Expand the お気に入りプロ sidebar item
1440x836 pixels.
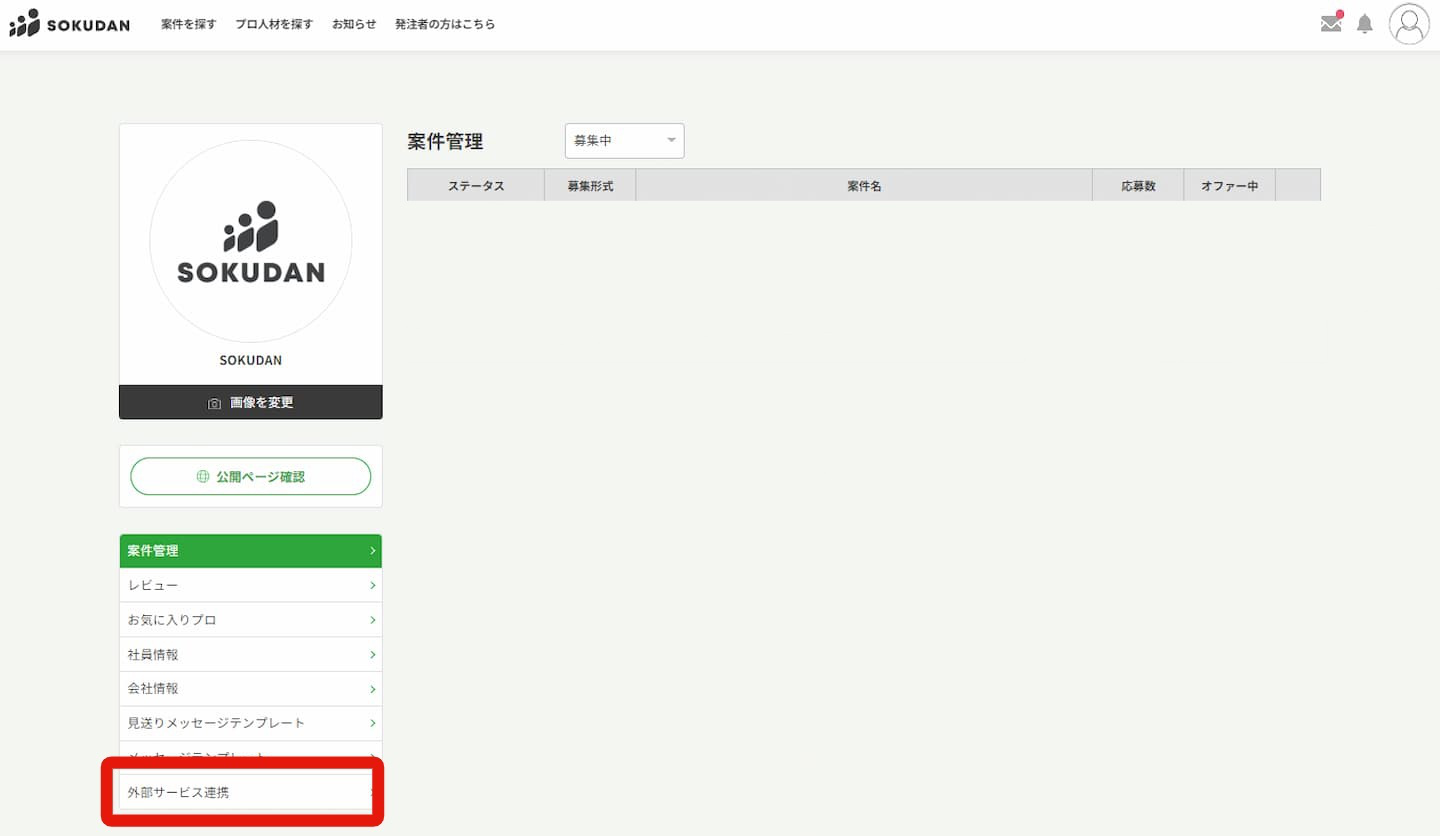(250, 620)
